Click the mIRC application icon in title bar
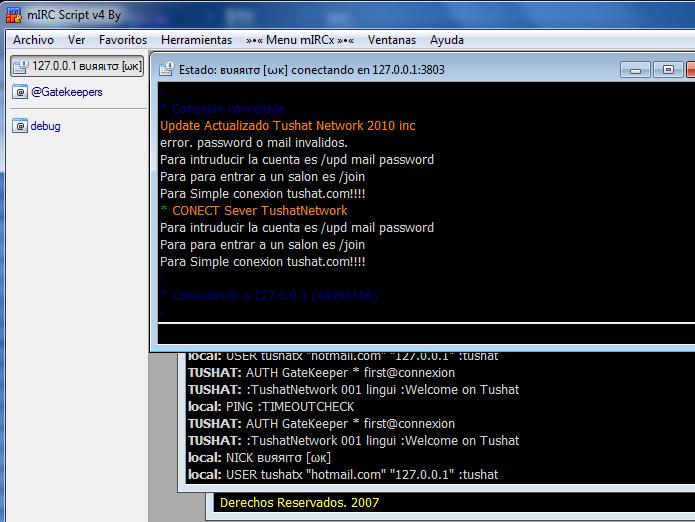The width and height of the screenshot is (695, 522). (13, 15)
